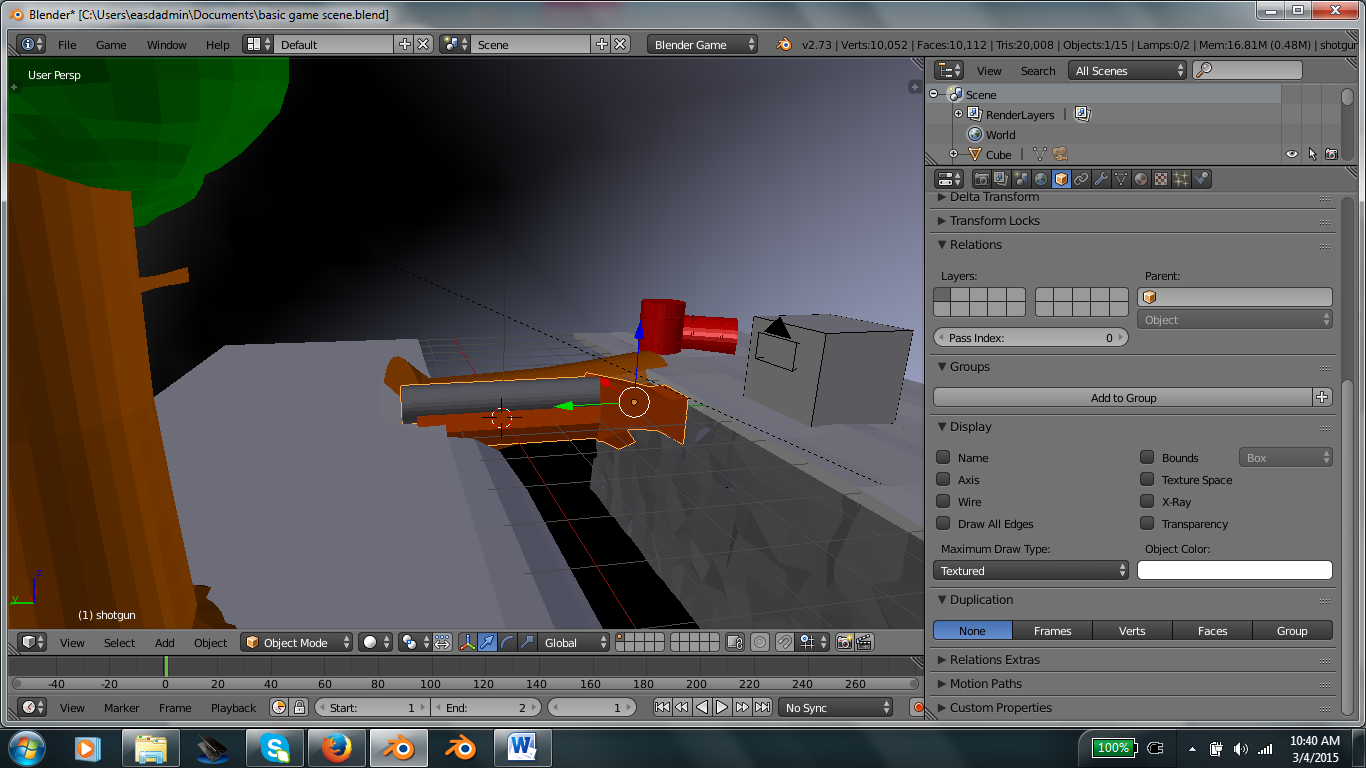1366x768 pixels.
Task: Toggle Cube selectability arrow in outliner
Action: (1312, 154)
